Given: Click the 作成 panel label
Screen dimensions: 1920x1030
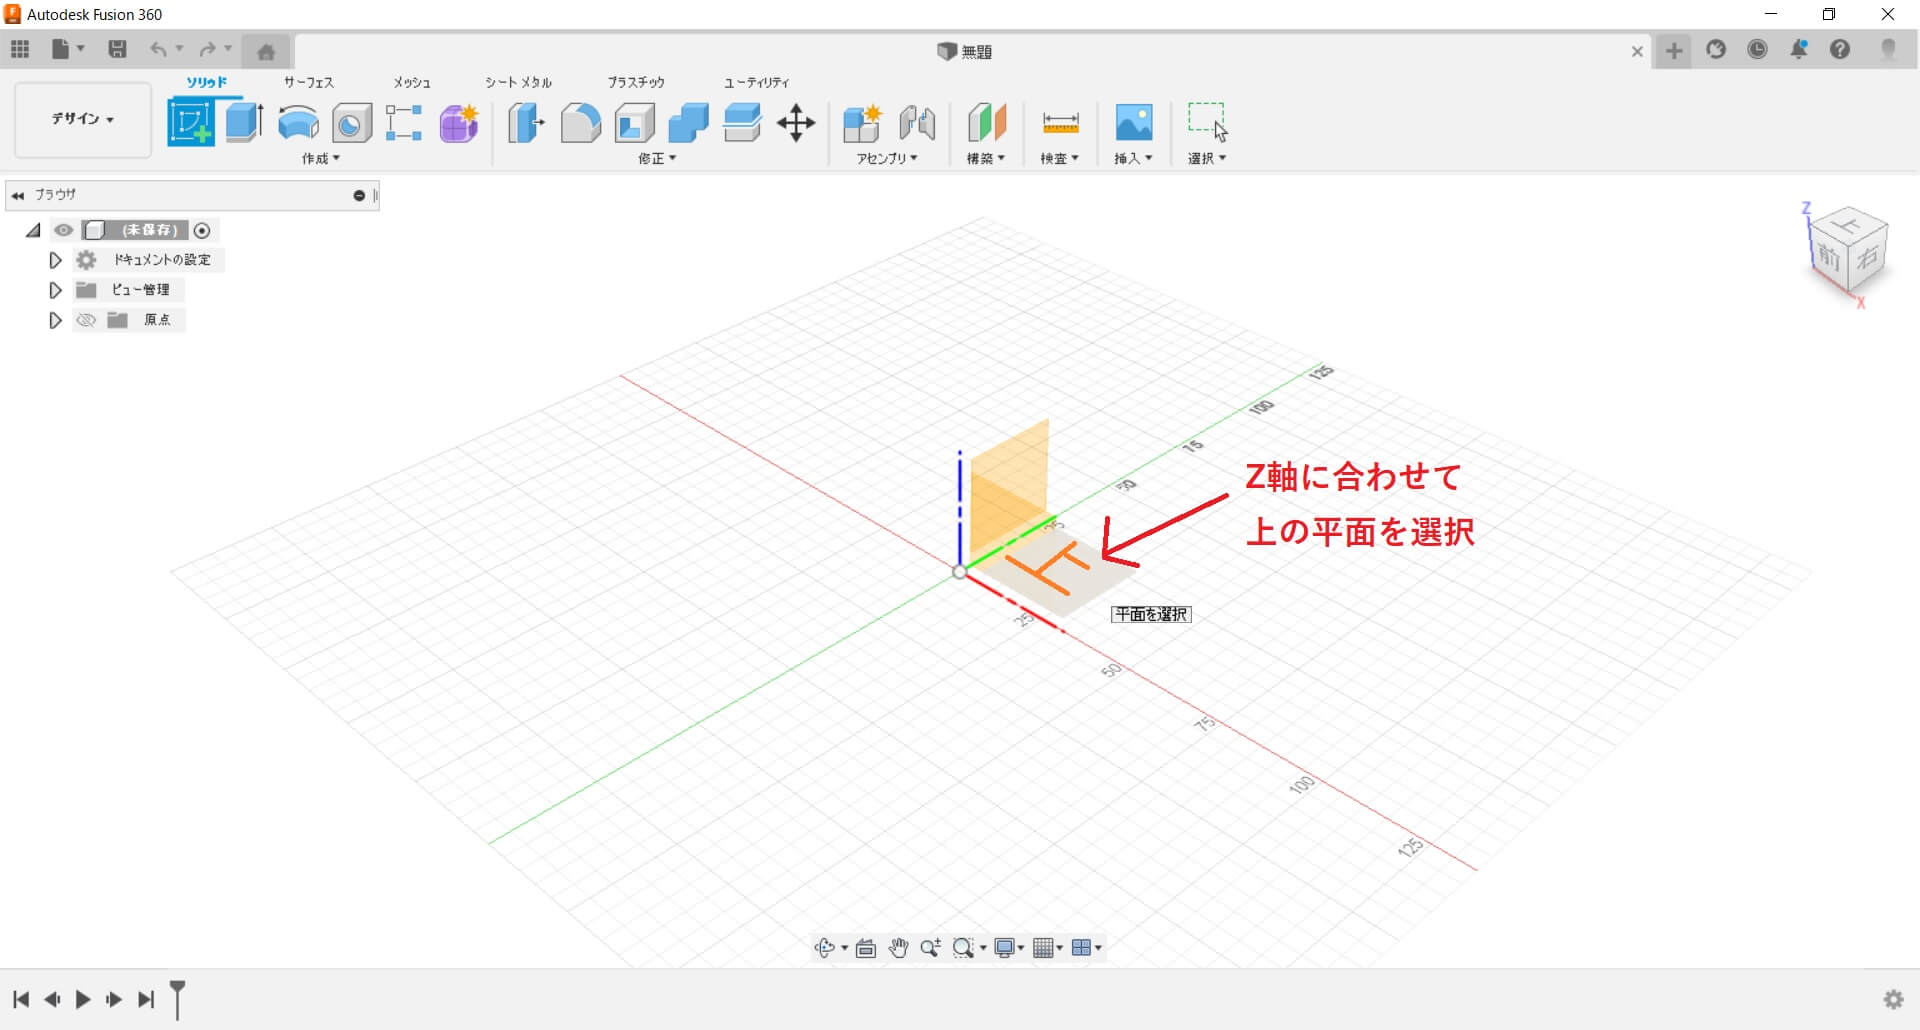Looking at the screenshot, I should (x=320, y=158).
